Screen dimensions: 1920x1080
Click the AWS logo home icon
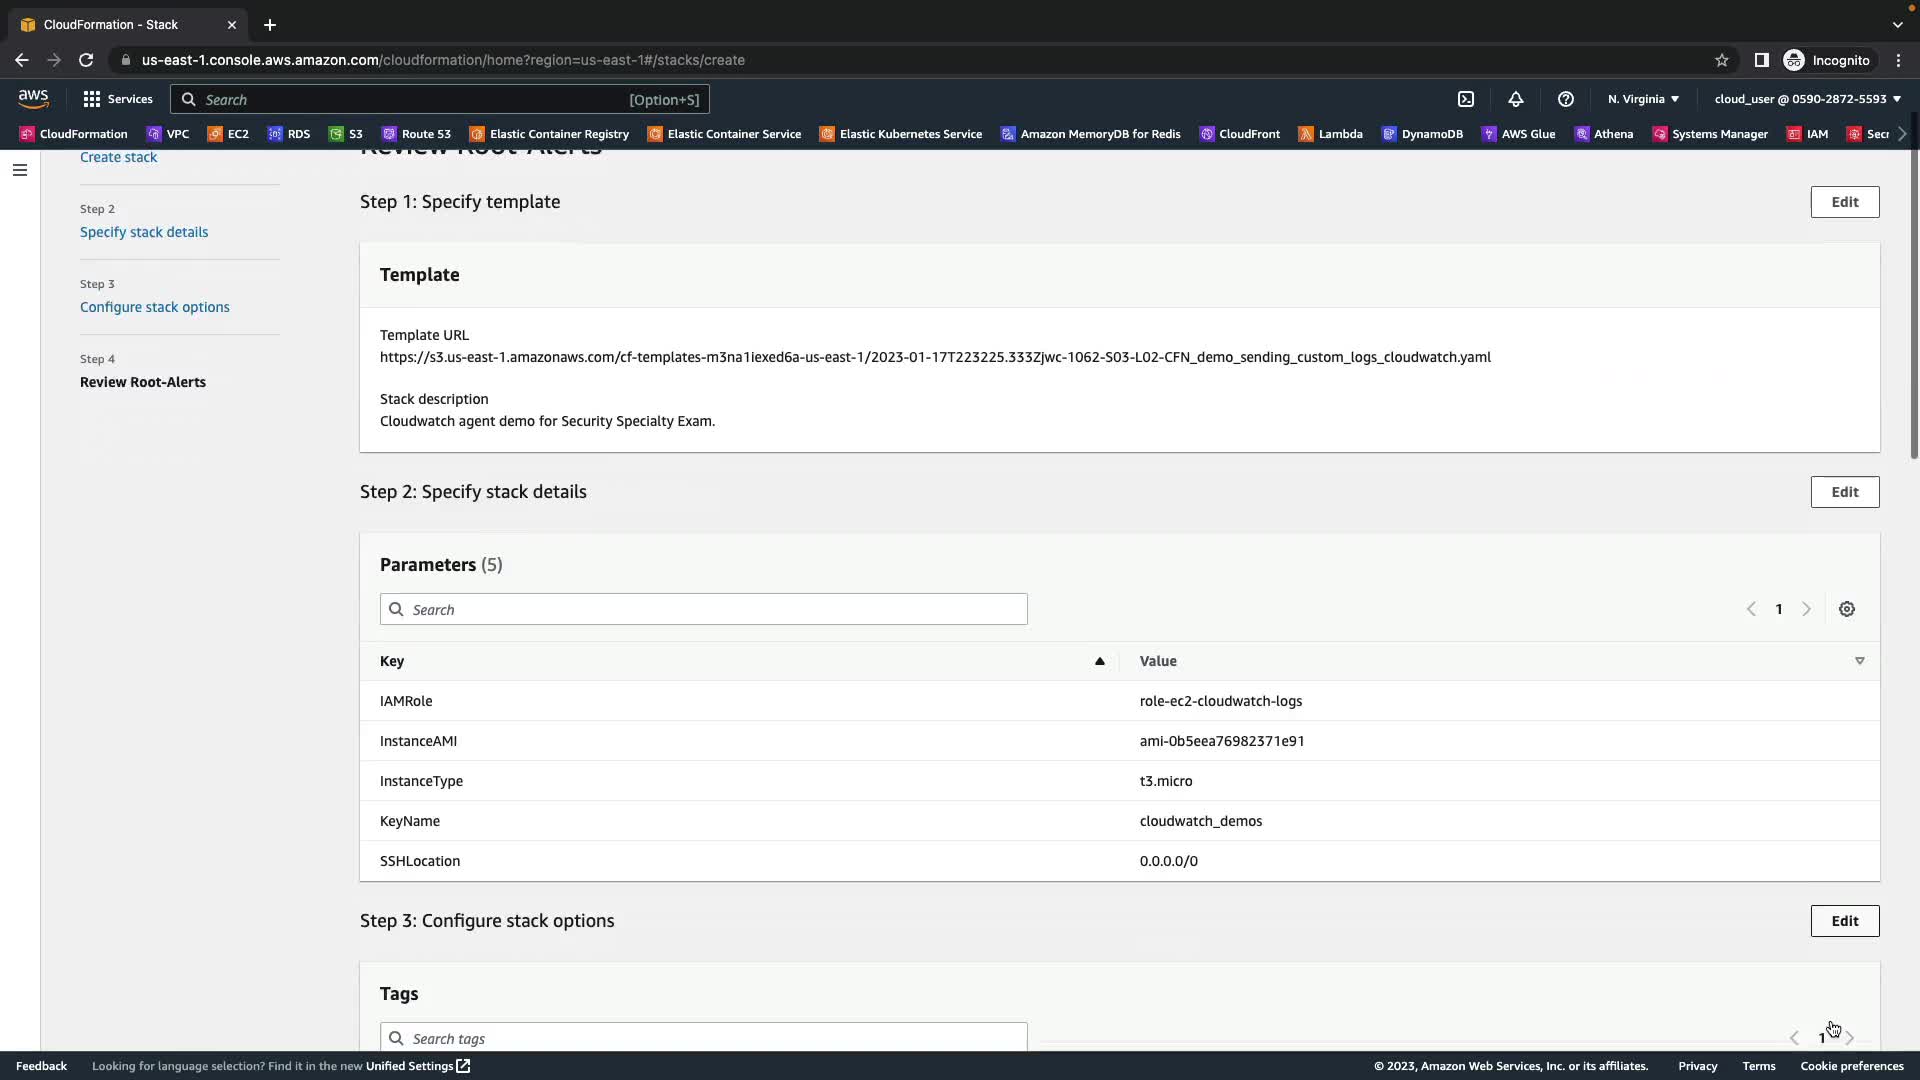[33, 98]
